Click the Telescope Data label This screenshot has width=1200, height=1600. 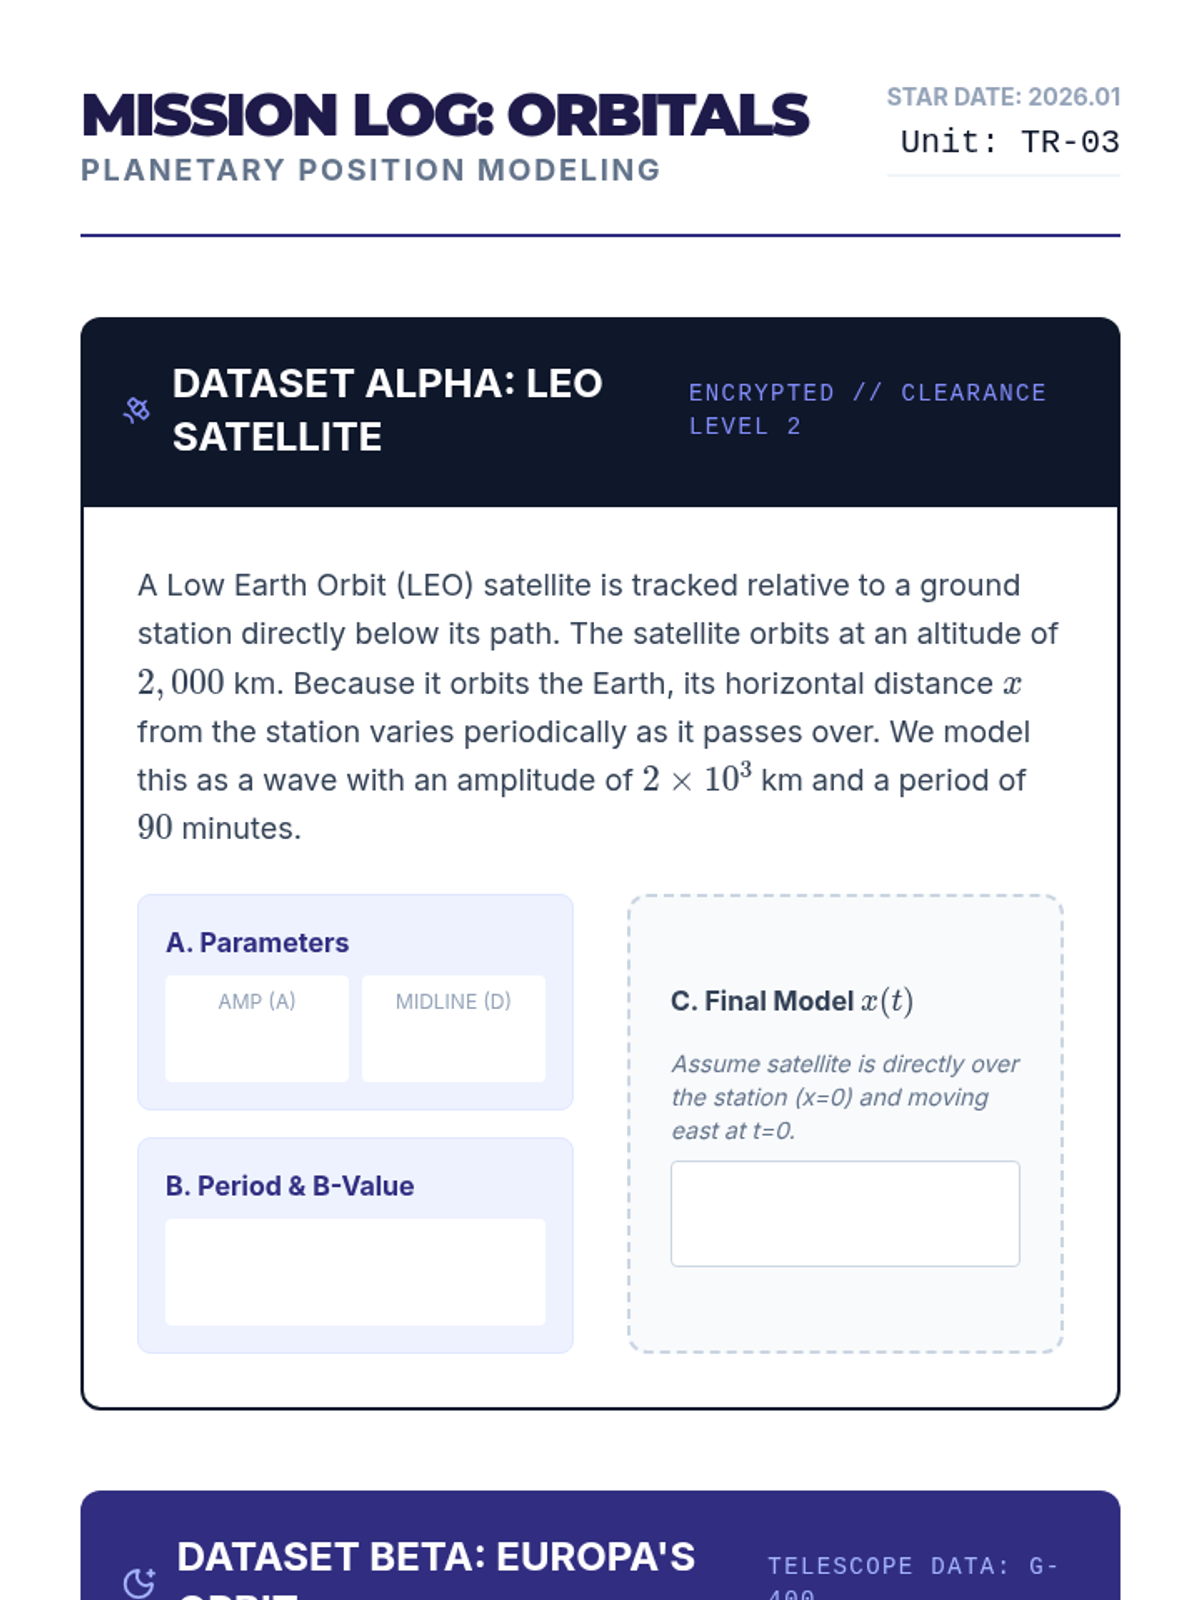pos(911,1568)
